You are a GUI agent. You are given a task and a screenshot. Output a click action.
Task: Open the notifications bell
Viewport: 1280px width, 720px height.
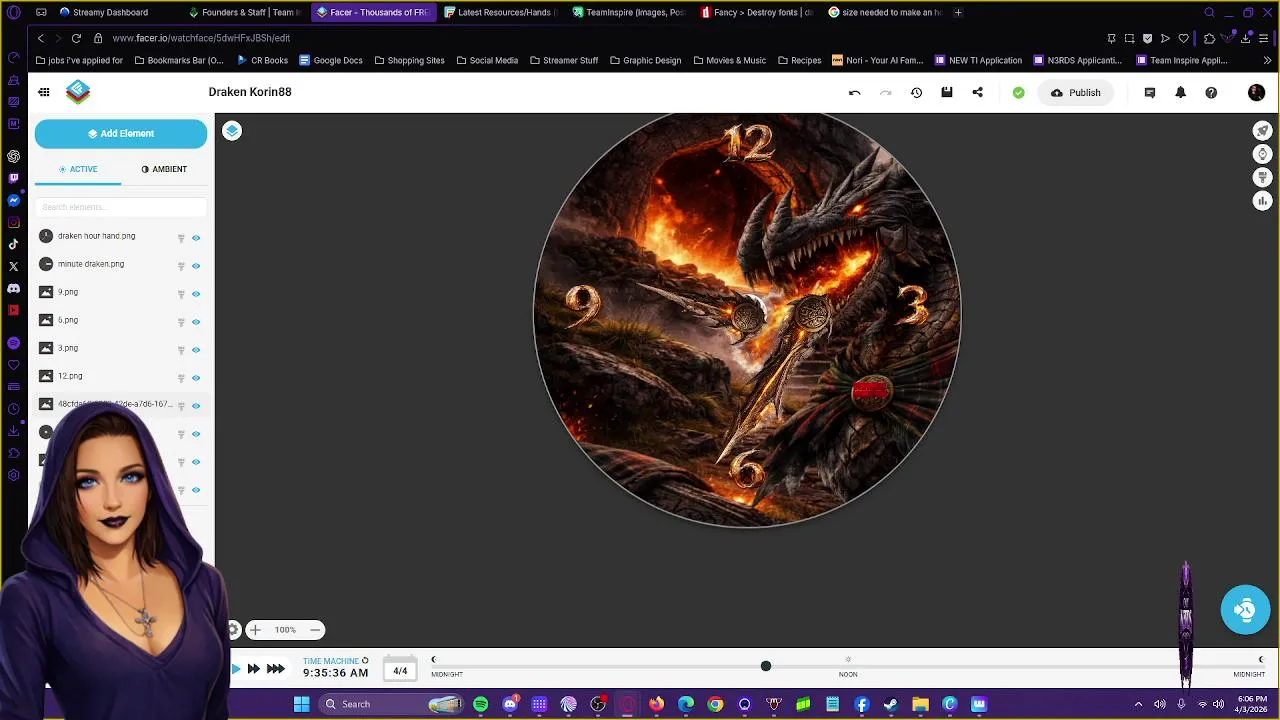point(1180,93)
